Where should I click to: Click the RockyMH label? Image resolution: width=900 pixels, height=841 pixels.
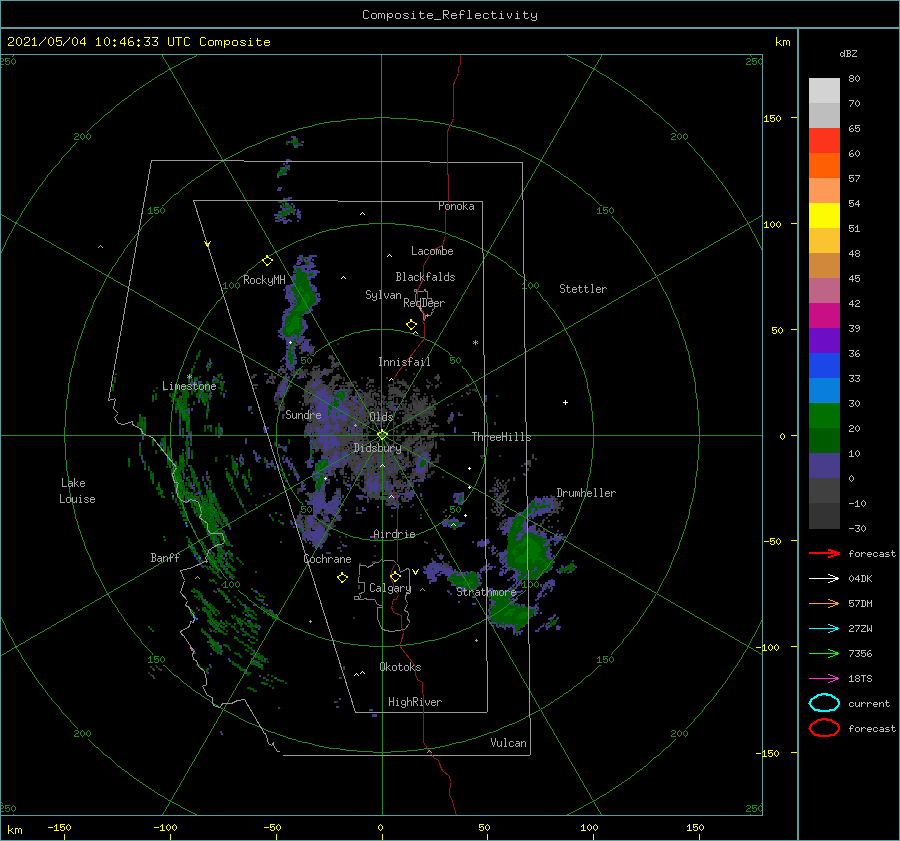pos(264,280)
